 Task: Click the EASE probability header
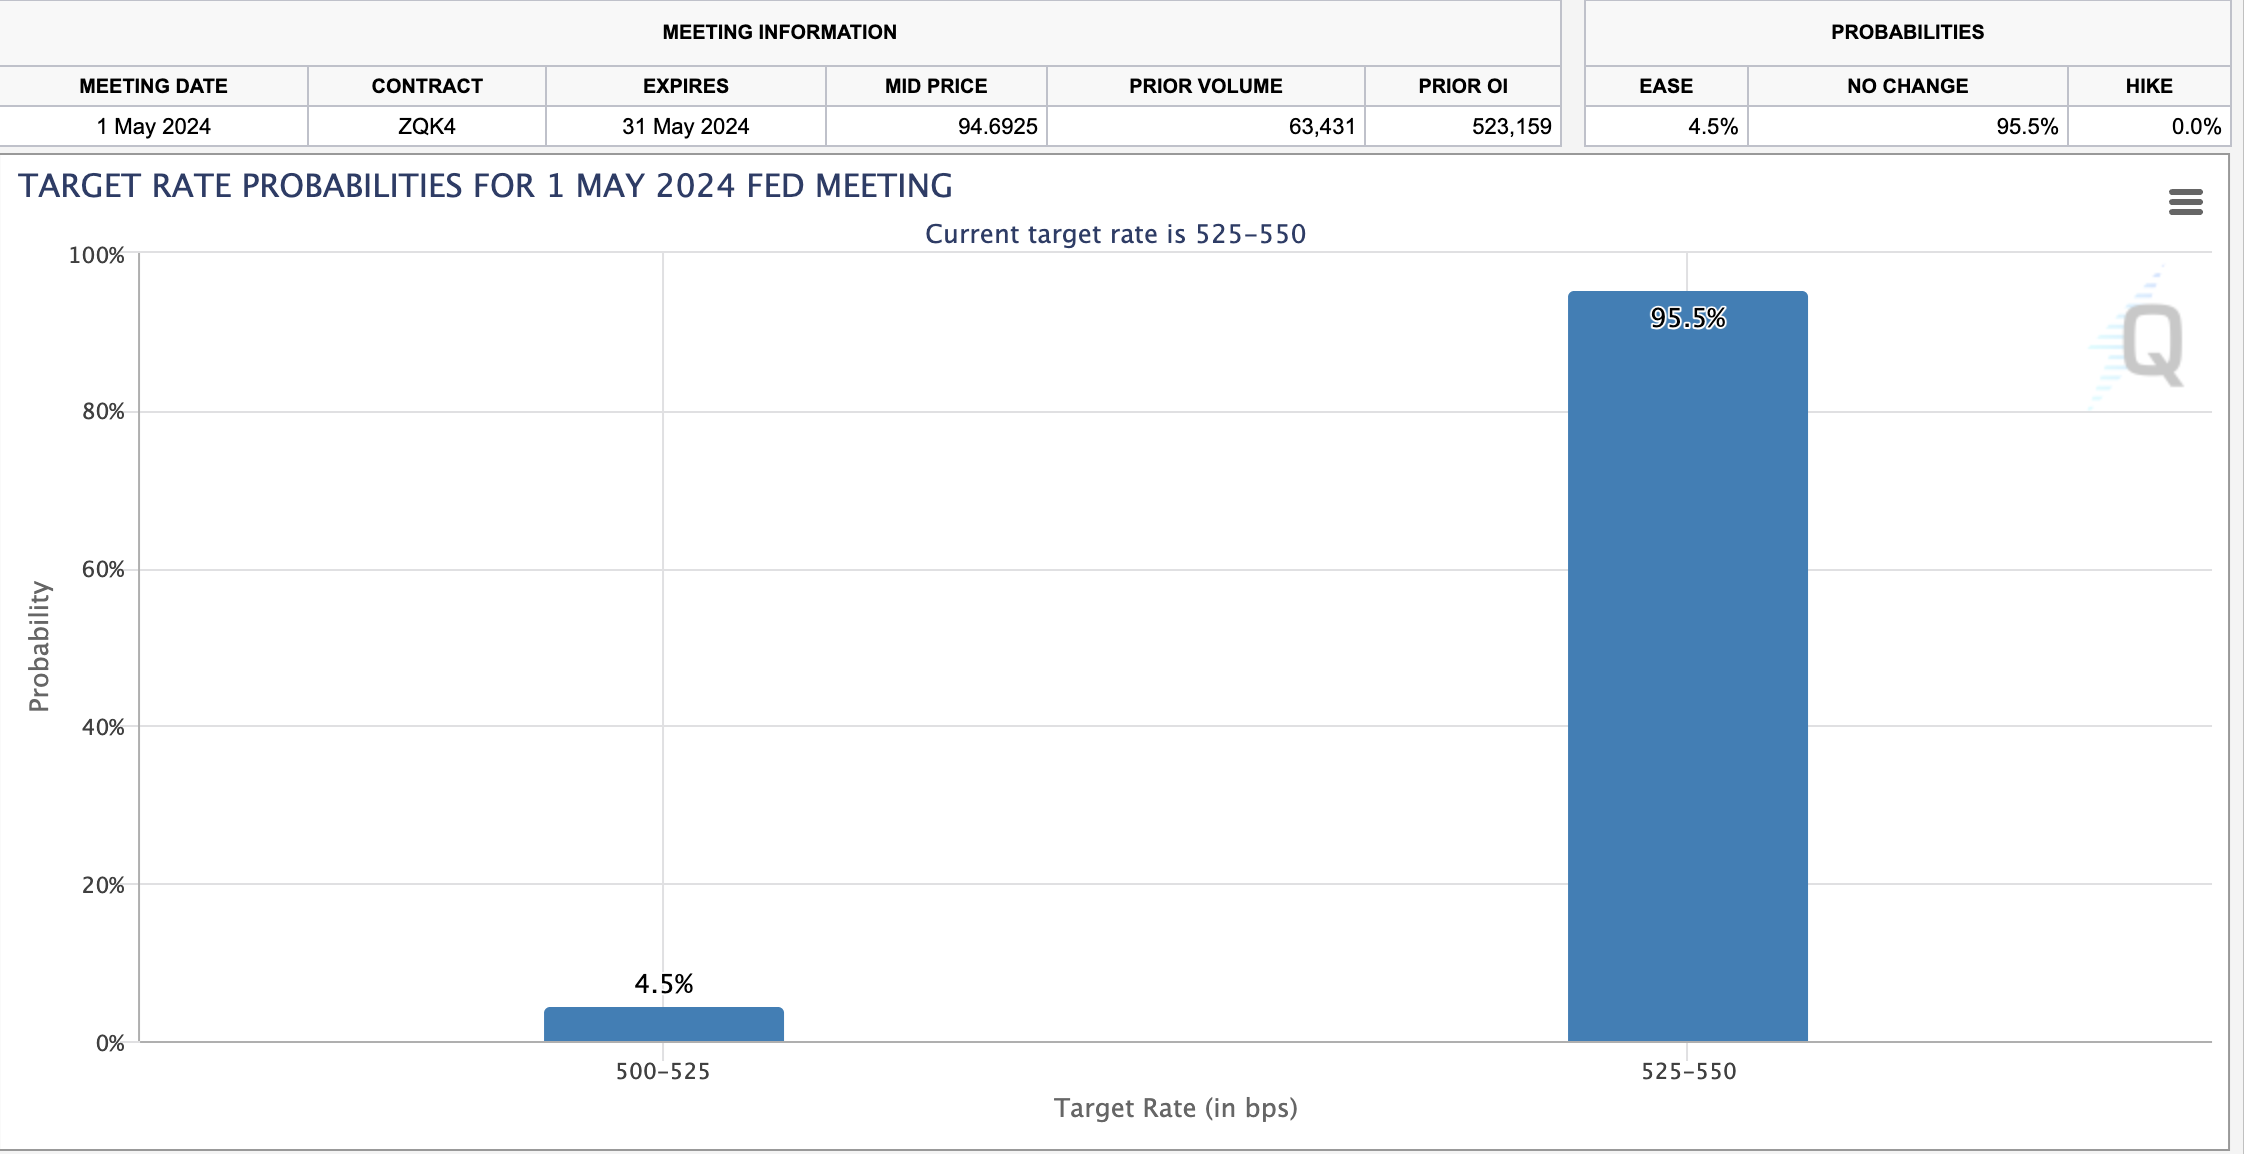[x=1666, y=86]
